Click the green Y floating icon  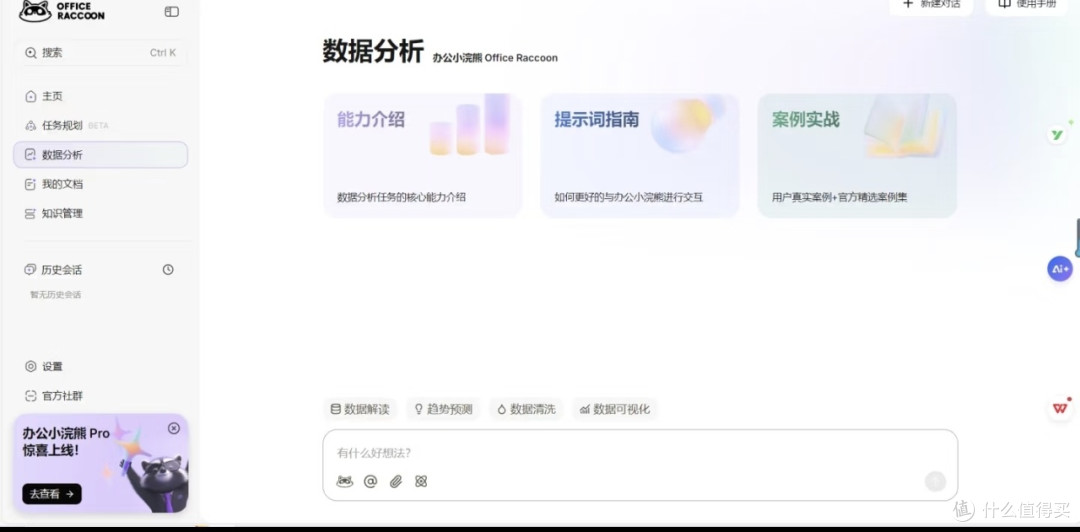click(1057, 134)
